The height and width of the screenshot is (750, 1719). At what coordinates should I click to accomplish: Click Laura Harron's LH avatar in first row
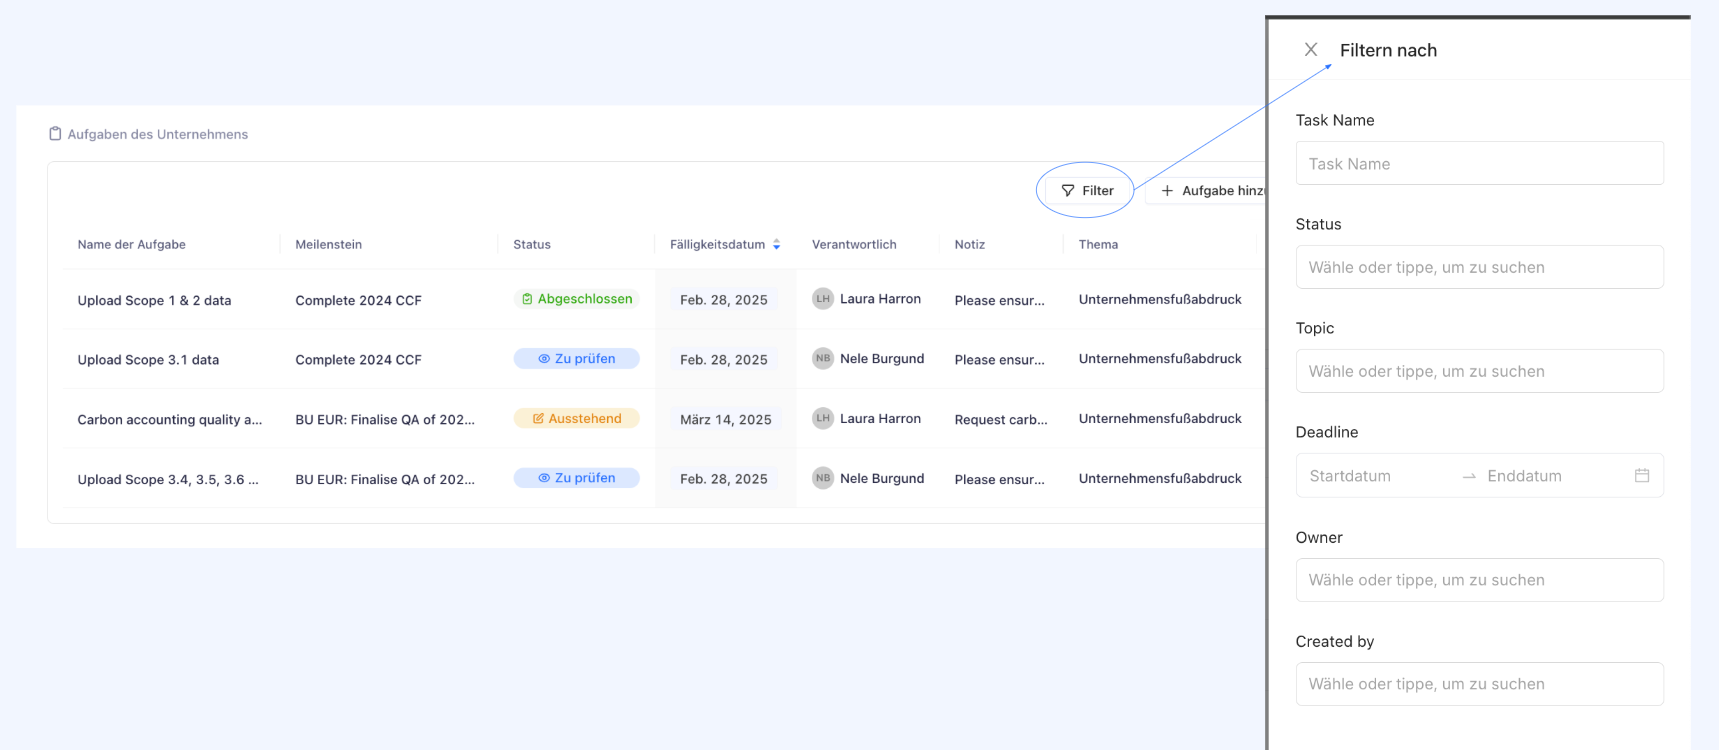(x=822, y=299)
